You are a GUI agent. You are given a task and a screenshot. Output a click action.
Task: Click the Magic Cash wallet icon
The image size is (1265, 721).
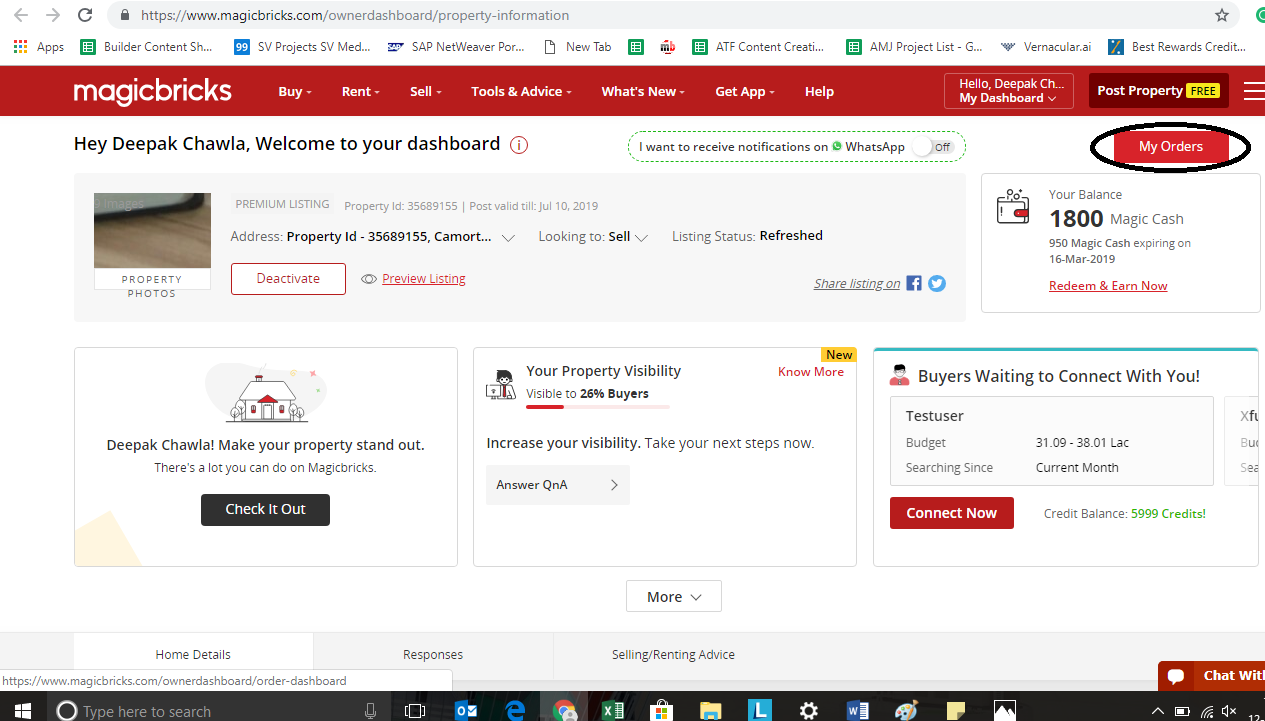tap(1013, 208)
